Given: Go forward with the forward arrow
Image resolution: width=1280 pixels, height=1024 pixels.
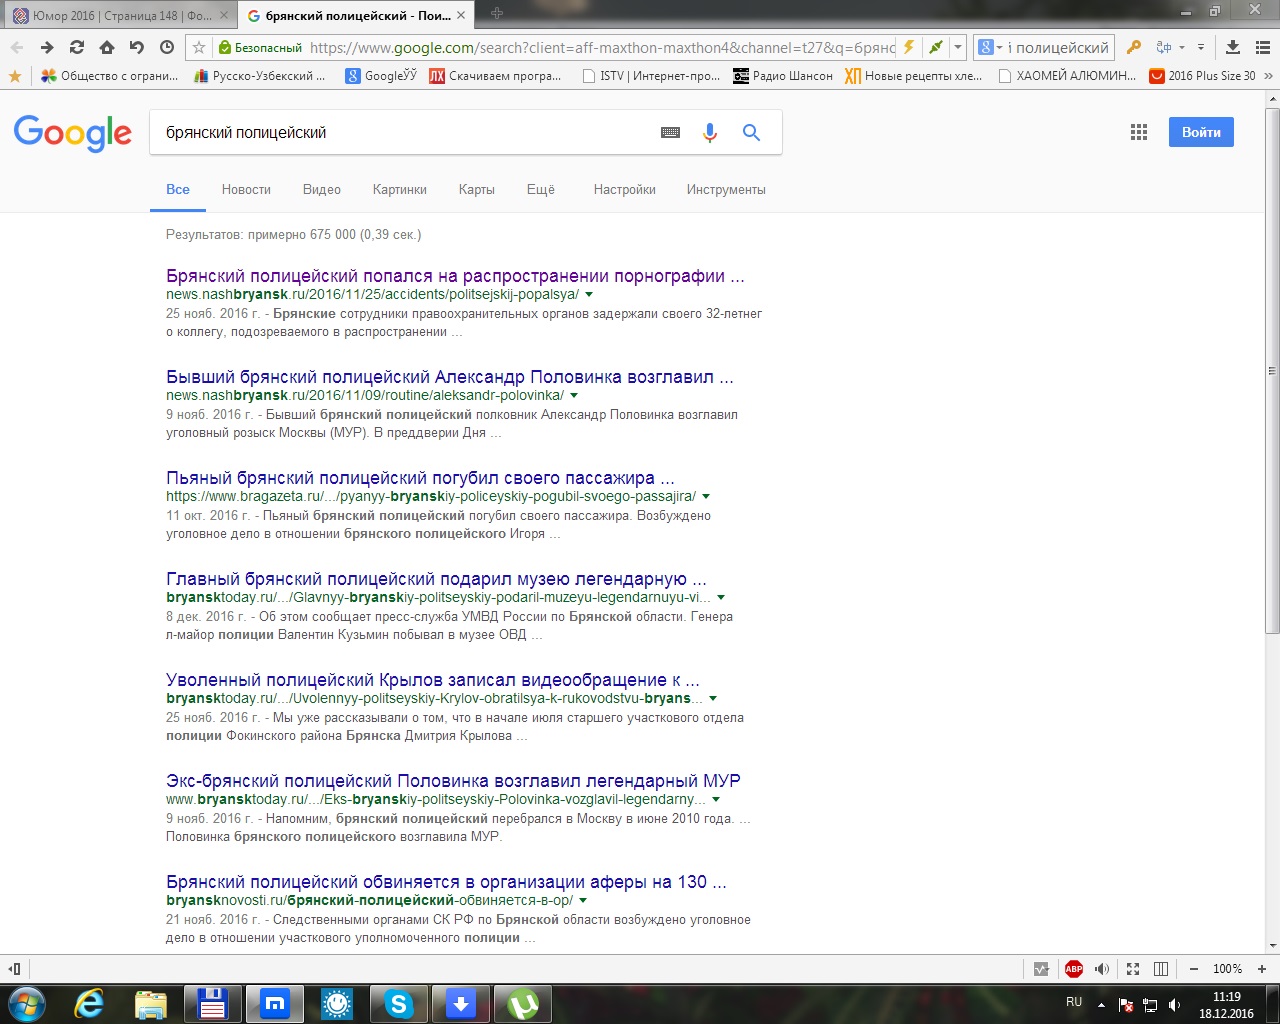Looking at the screenshot, I should [x=47, y=47].
